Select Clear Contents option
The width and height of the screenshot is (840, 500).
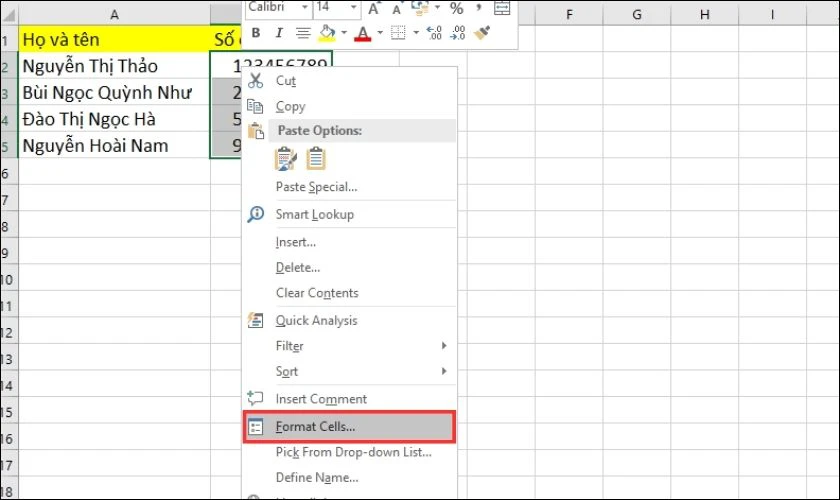click(350, 293)
